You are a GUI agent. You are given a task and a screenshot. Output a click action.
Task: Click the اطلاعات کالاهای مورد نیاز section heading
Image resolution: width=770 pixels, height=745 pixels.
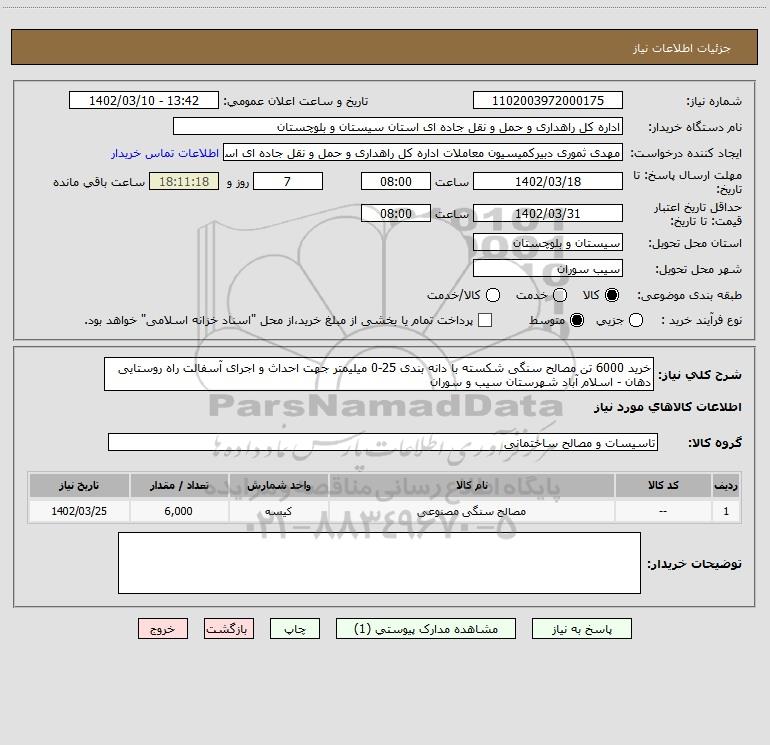pos(667,407)
